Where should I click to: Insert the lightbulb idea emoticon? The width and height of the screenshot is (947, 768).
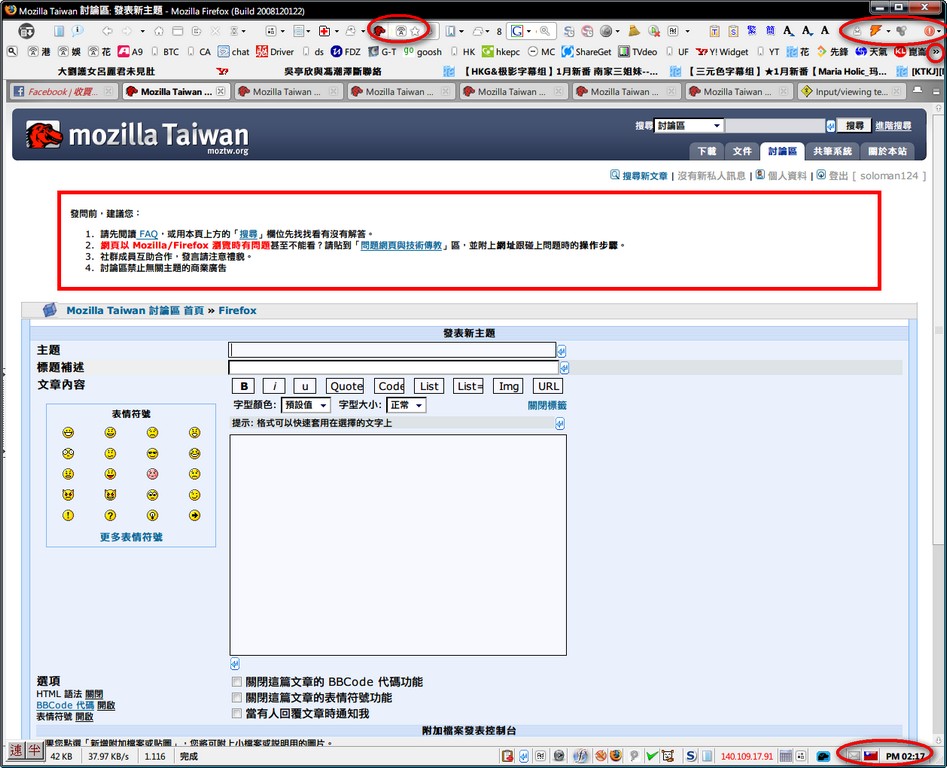click(x=152, y=516)
